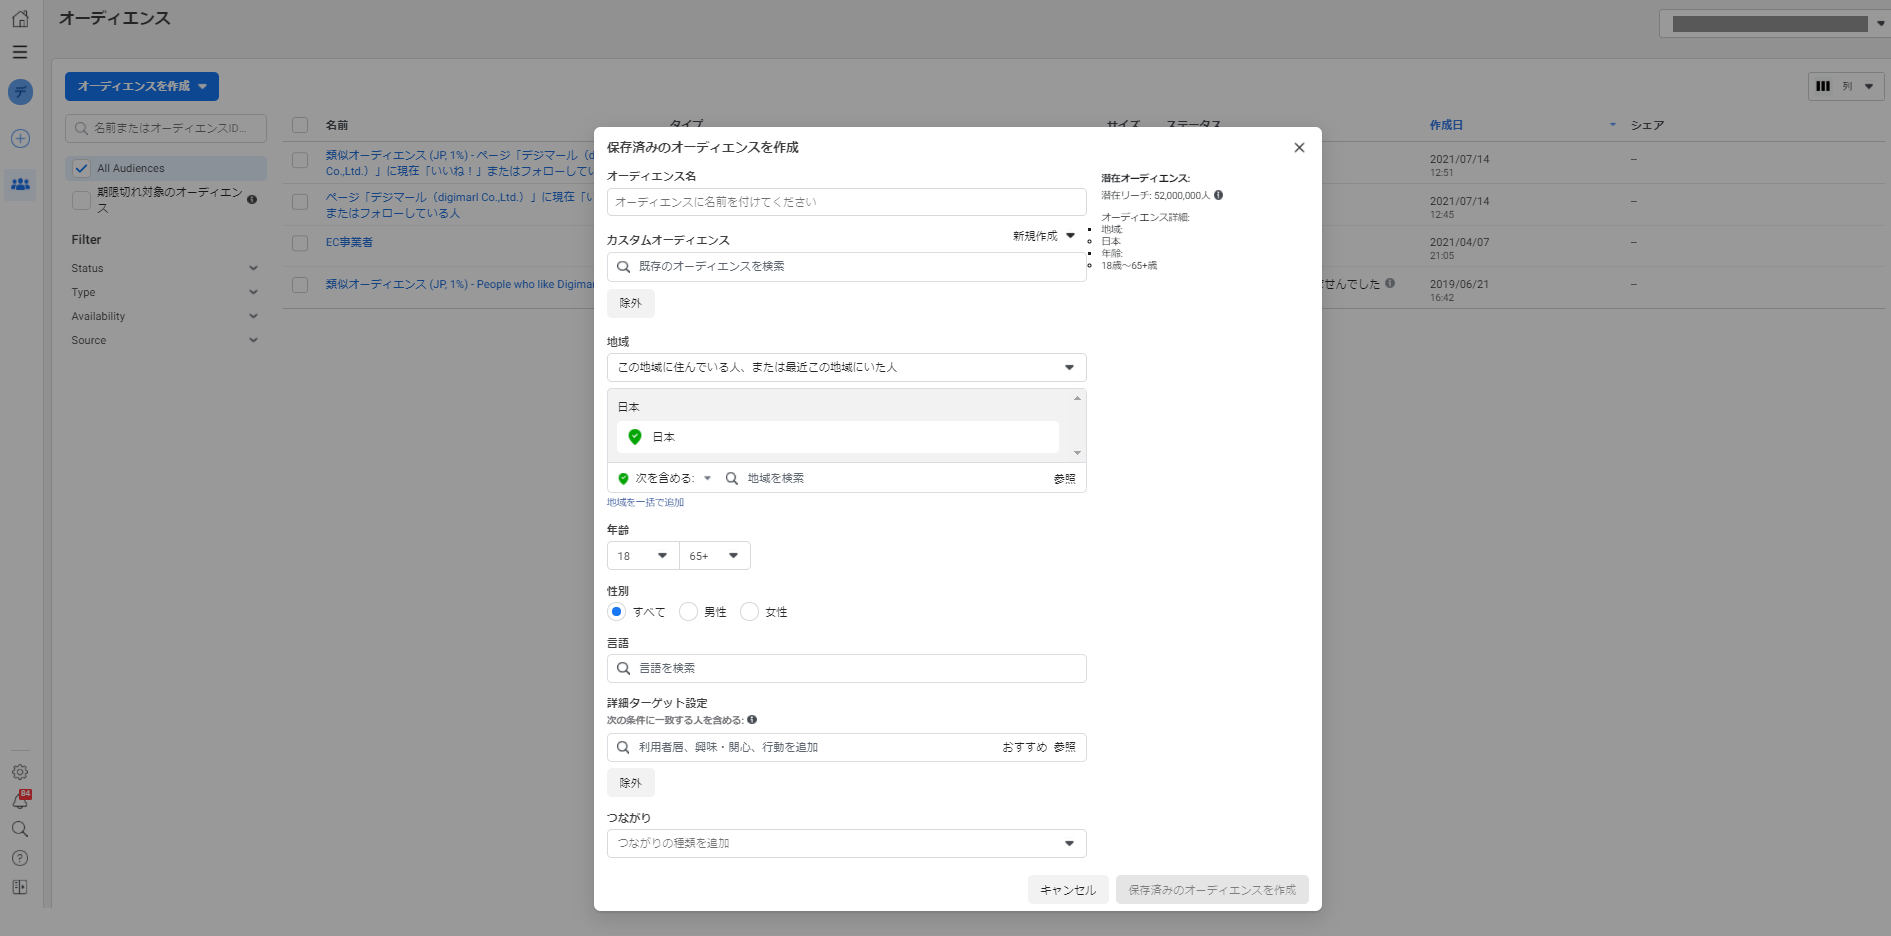The image size is (1891, 936).
Task: Expand the Source filter
Action: (x=165, y=340)
